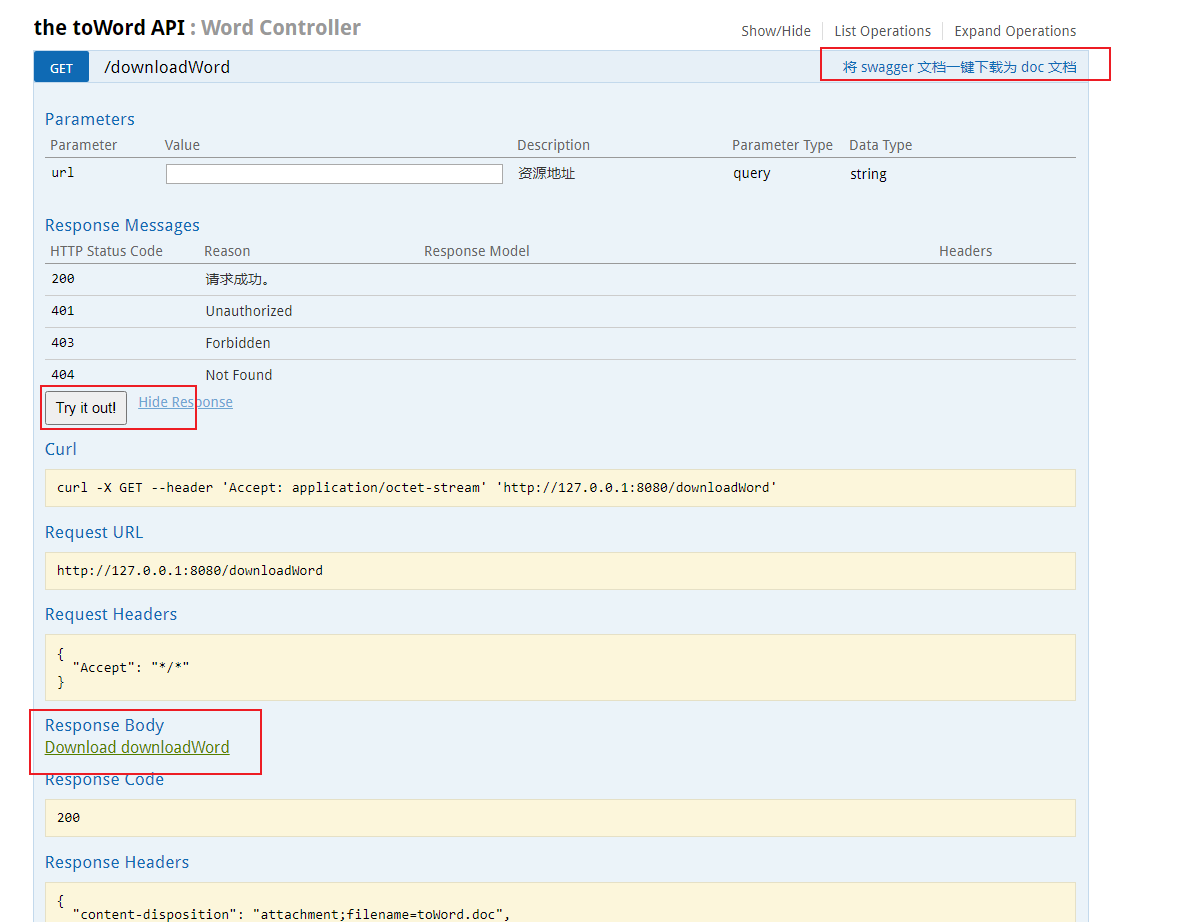This screenshot has height=922, width=1193.
Task: Click the 资源地址 description text
Action: (x=546, y=173)
